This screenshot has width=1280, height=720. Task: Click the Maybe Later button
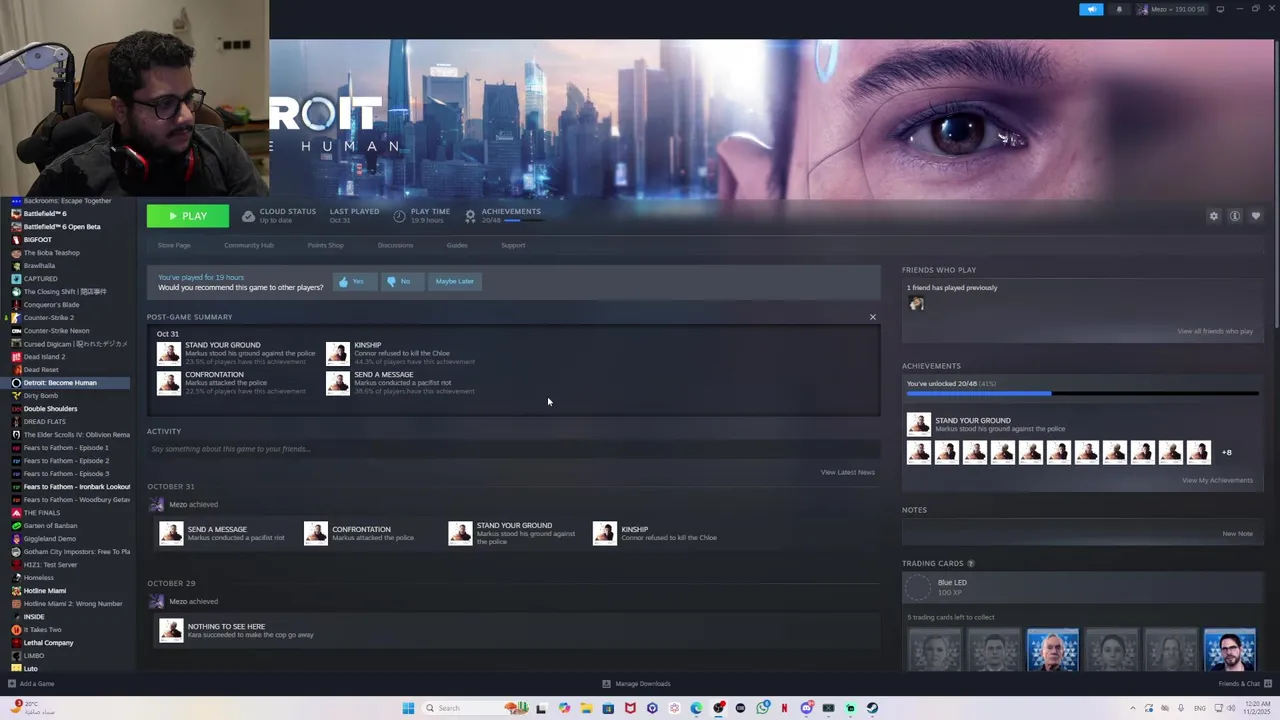454,281
